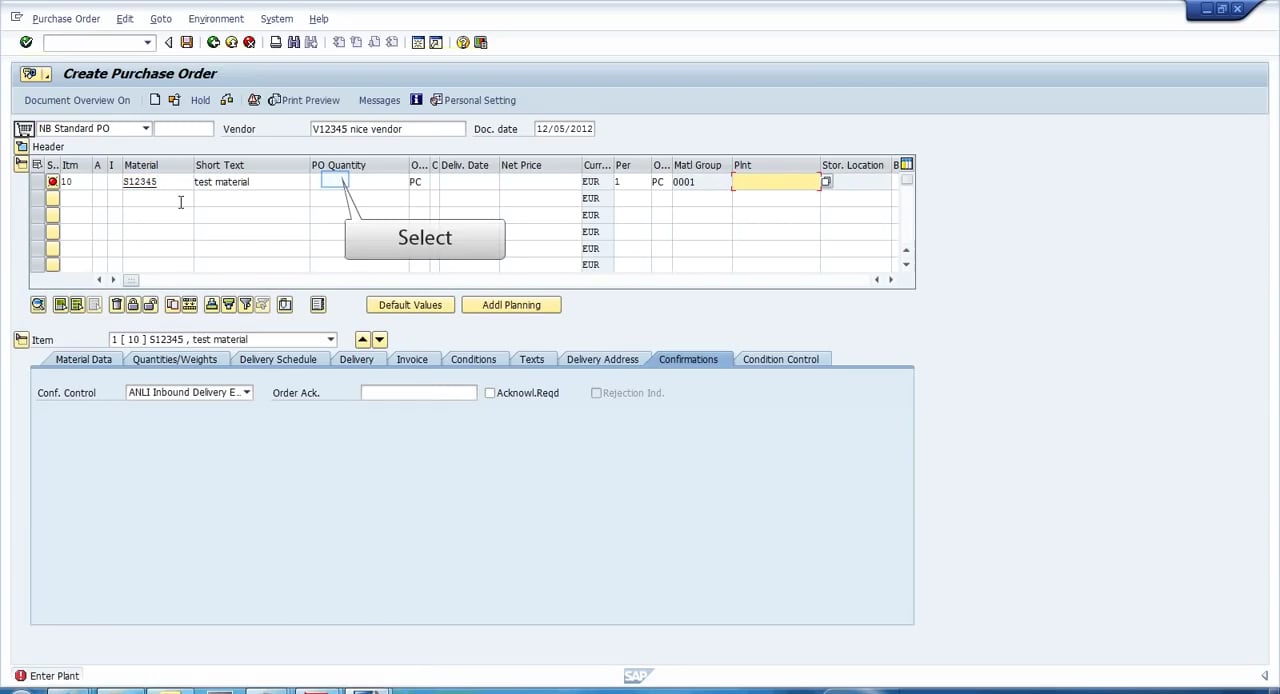
Task: Switch to the Condition Control tab
Action: click(x=780, y=359)
